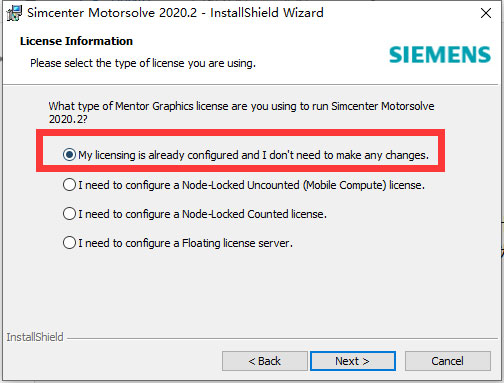The image size is (504, 383).
Task: Click the License Information heading
Action: [76, 41]
